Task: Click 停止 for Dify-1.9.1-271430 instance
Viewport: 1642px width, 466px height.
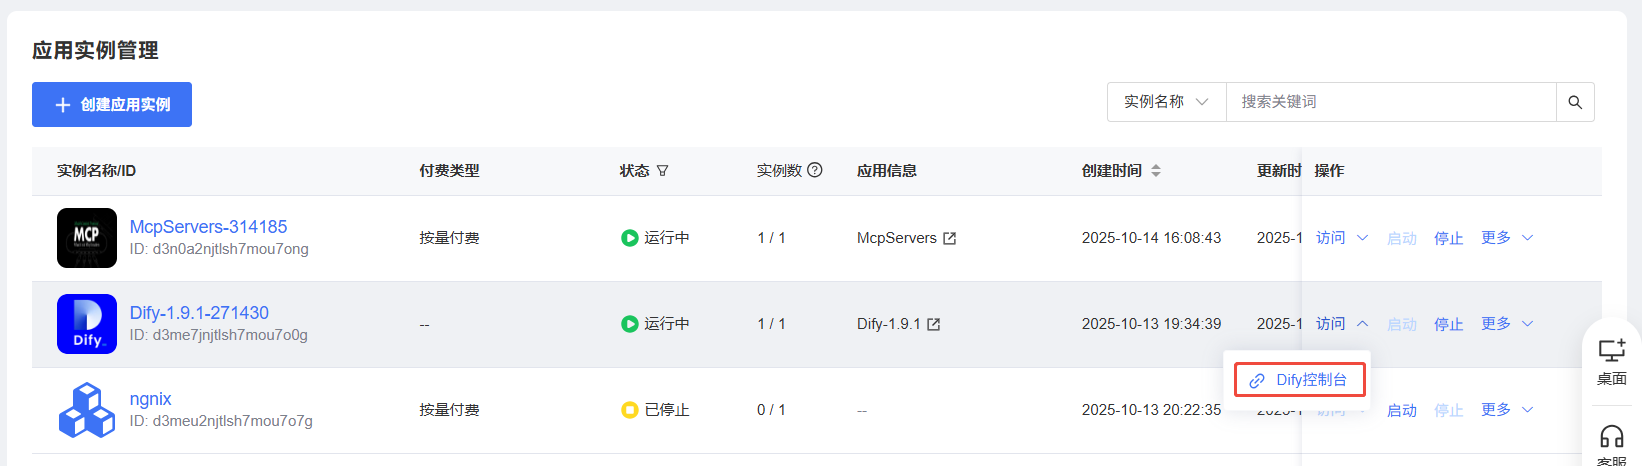Action: click(x=1448, y=324)
